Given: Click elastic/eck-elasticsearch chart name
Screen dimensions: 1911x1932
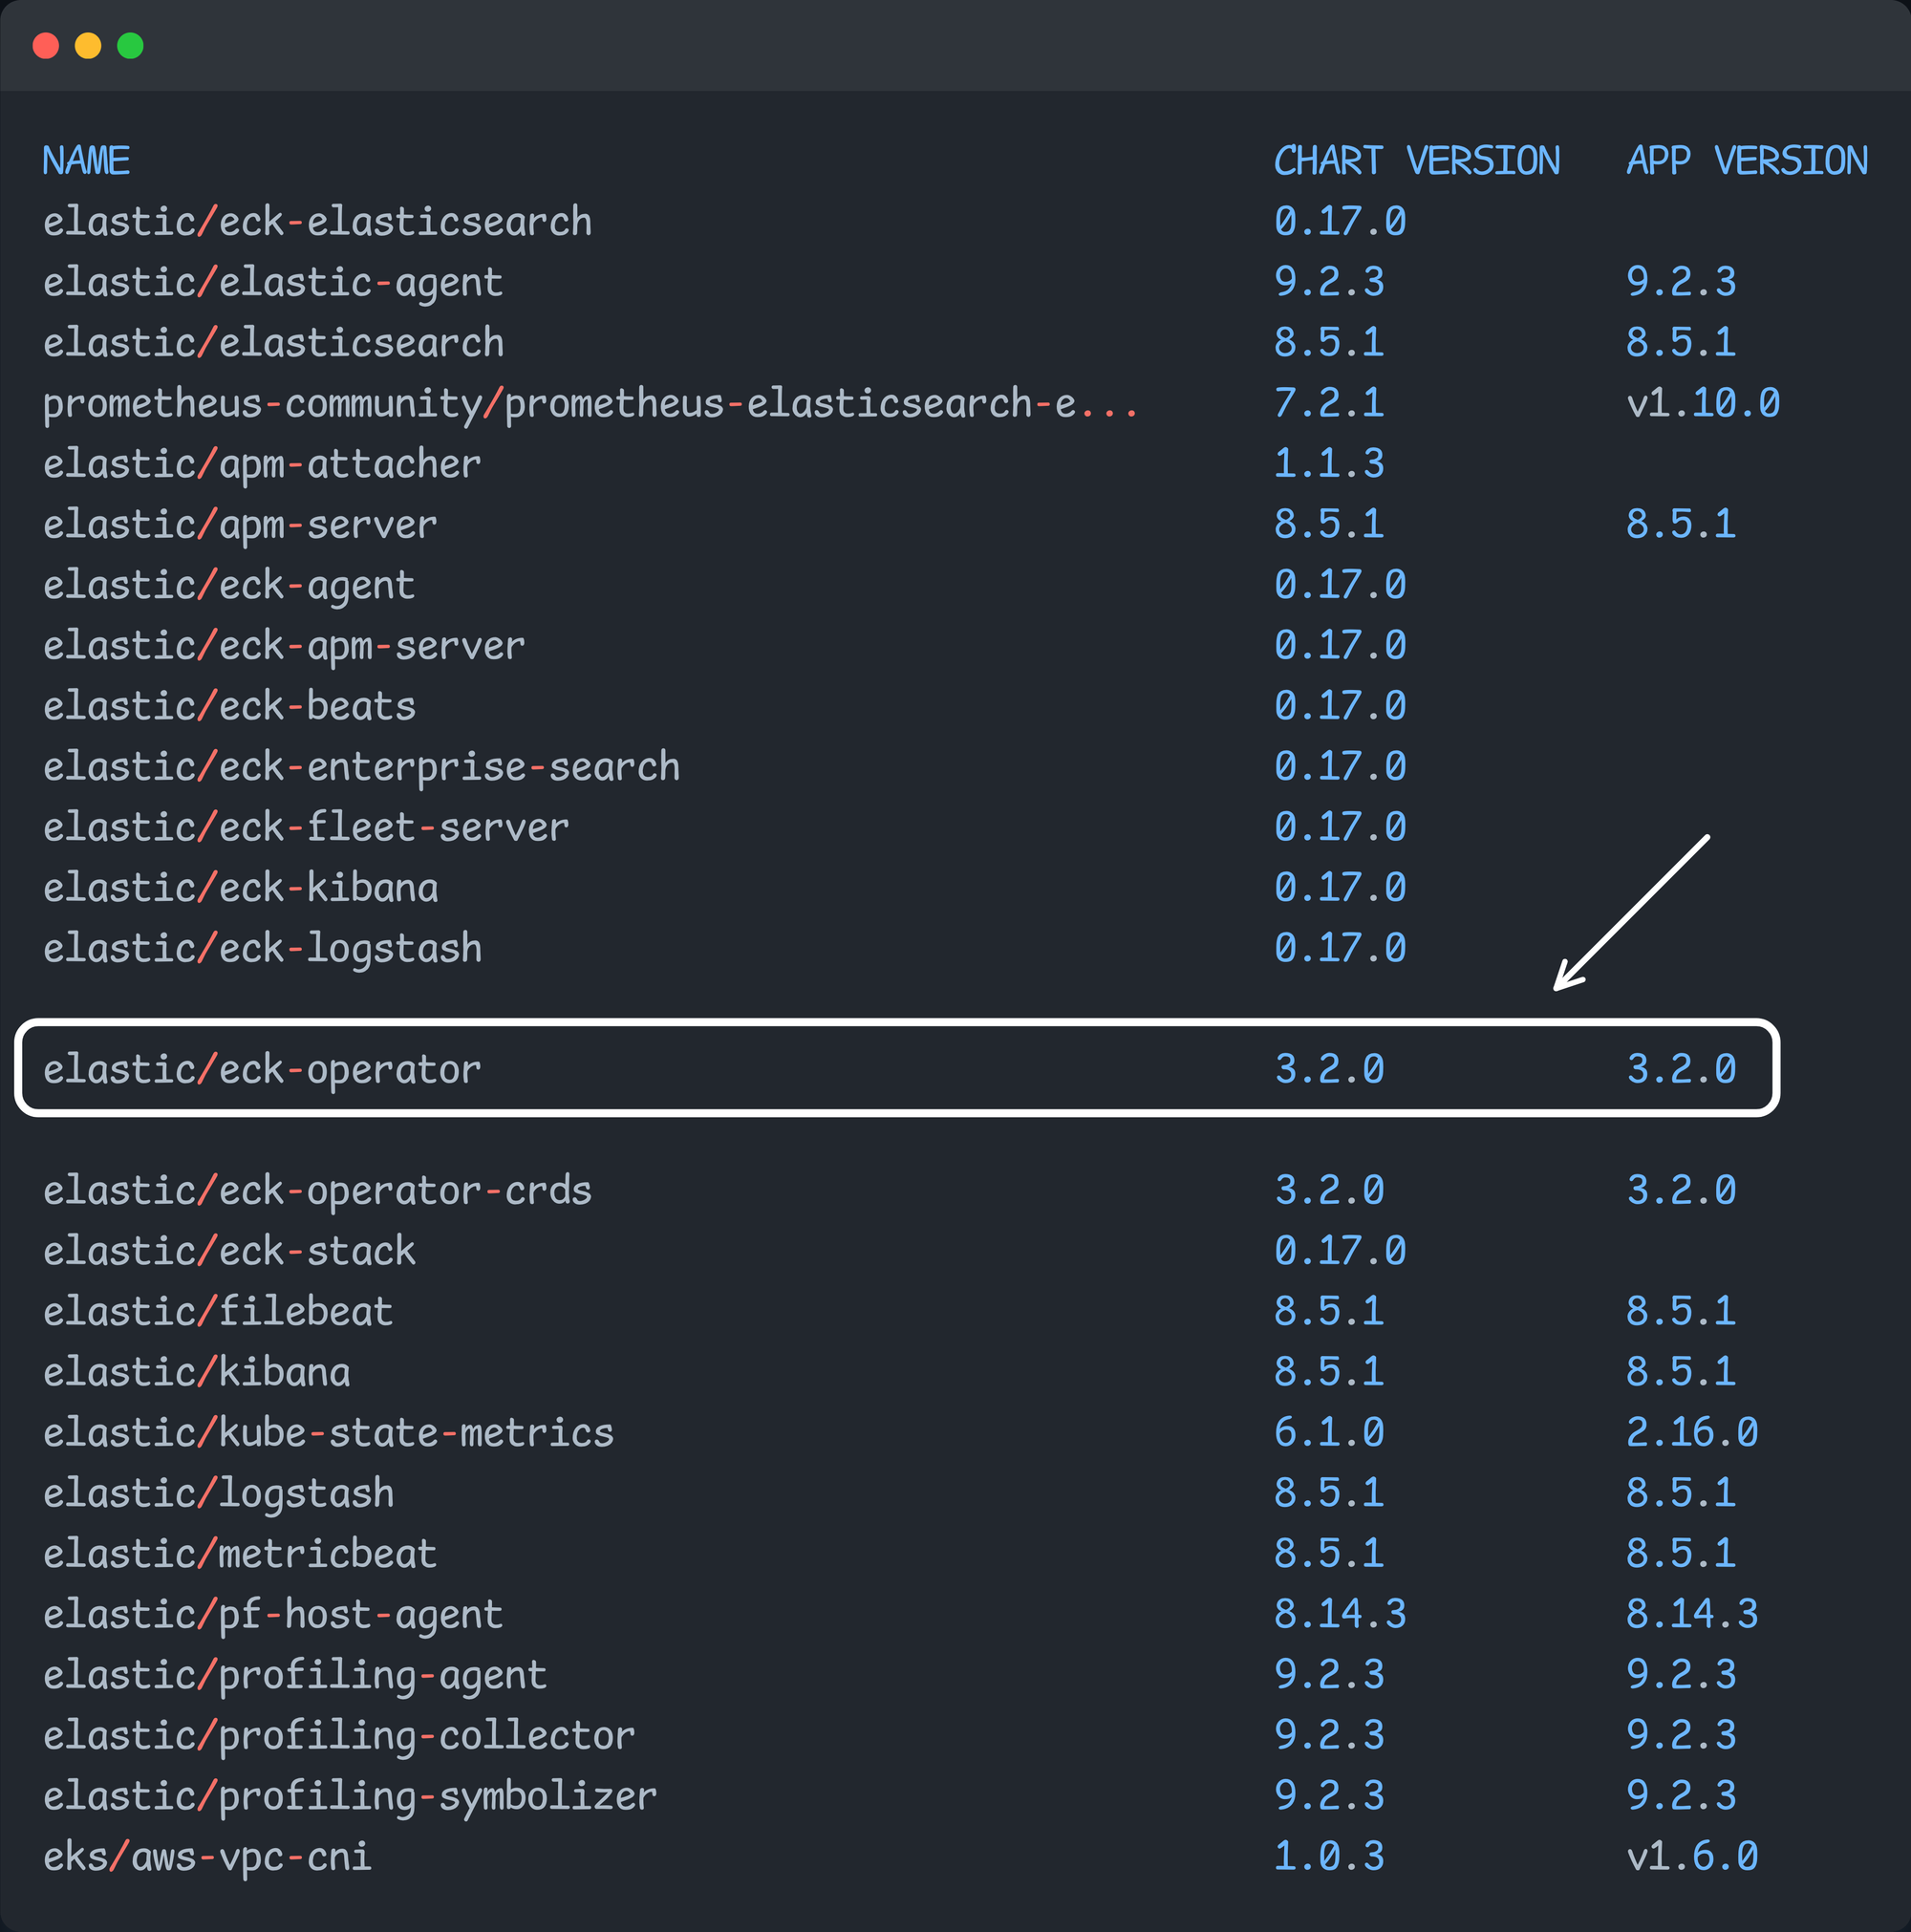Looking at the screenshot, I should (317, 222).
